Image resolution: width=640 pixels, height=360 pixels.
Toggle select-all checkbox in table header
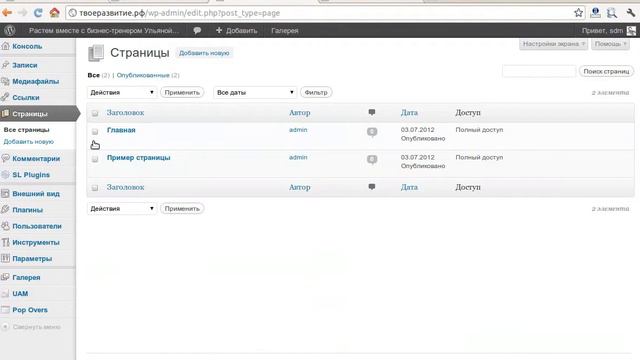[95, 113]
